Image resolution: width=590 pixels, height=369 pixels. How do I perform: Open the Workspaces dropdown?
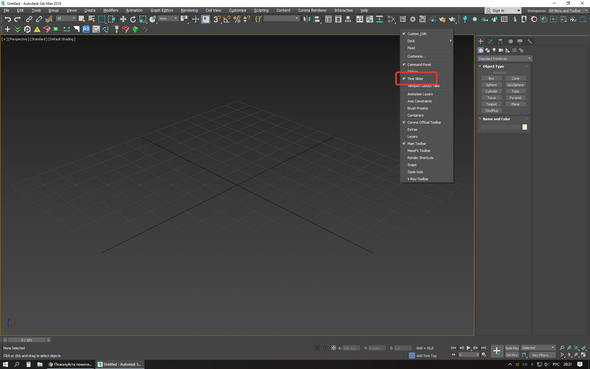click(567, 11)
